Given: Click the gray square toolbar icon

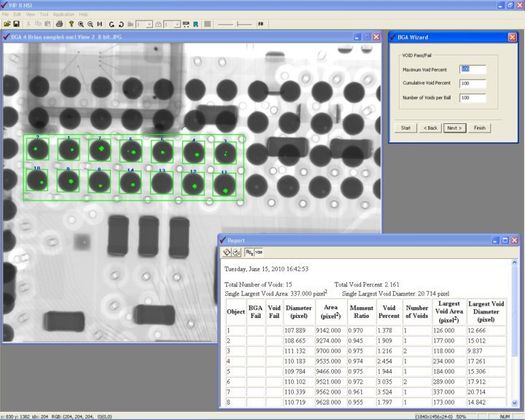Looking at the screenshot, I should point(208,24).
